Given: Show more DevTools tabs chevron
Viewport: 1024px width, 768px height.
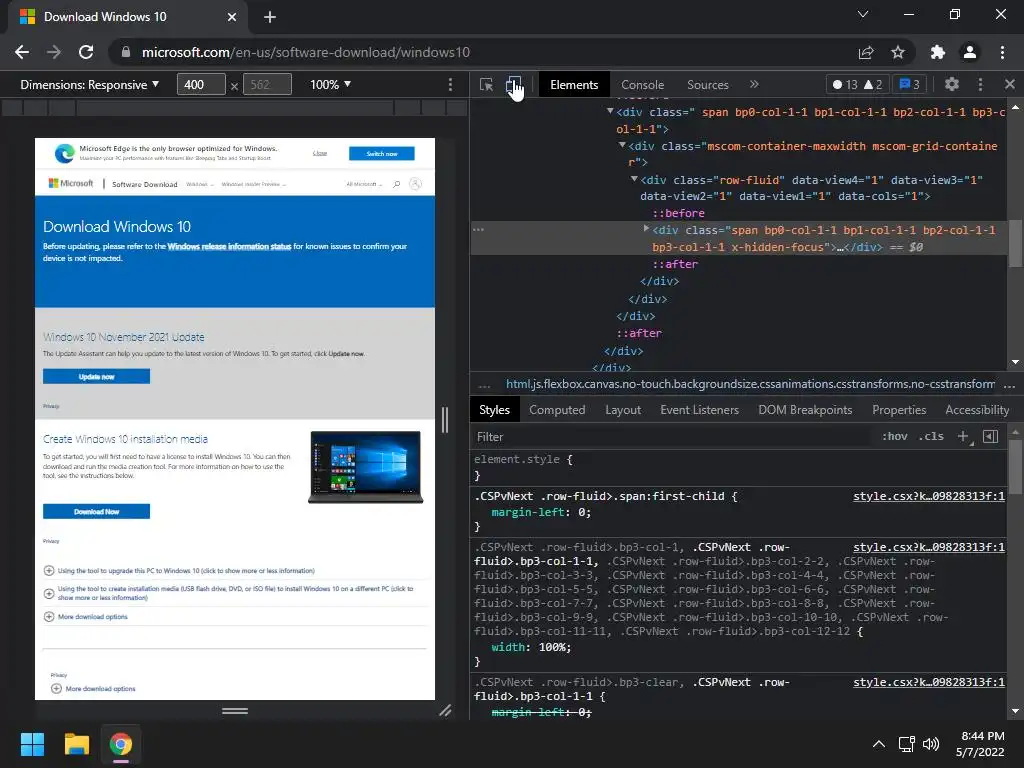Looking at the screenshot, I should [x=754, y=84].
